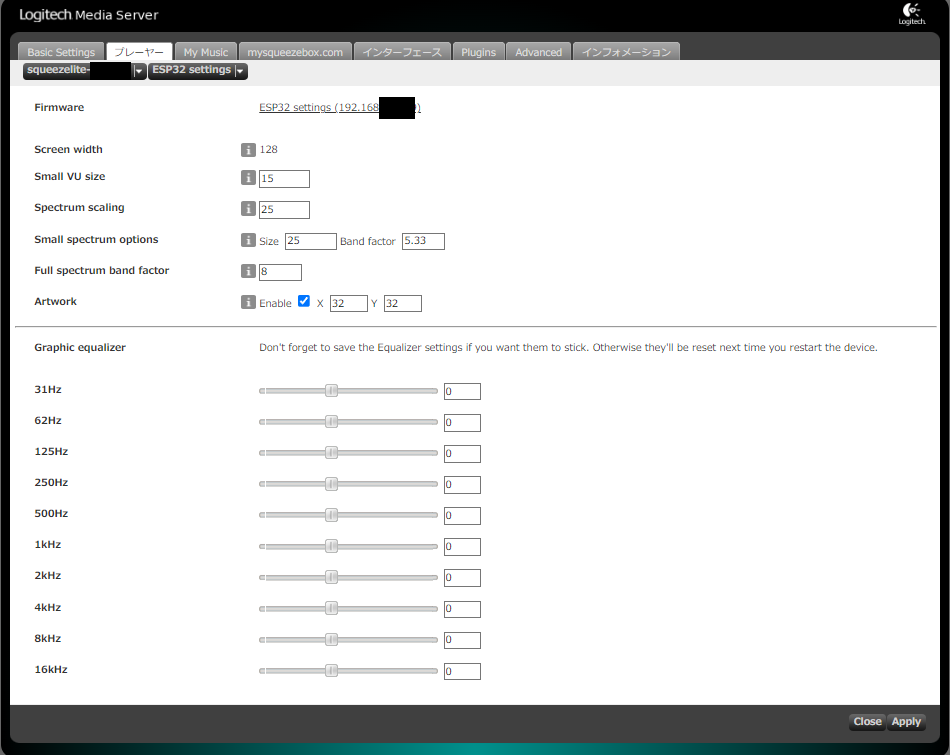Switch to the プレーヤー tab

[139, 52]
